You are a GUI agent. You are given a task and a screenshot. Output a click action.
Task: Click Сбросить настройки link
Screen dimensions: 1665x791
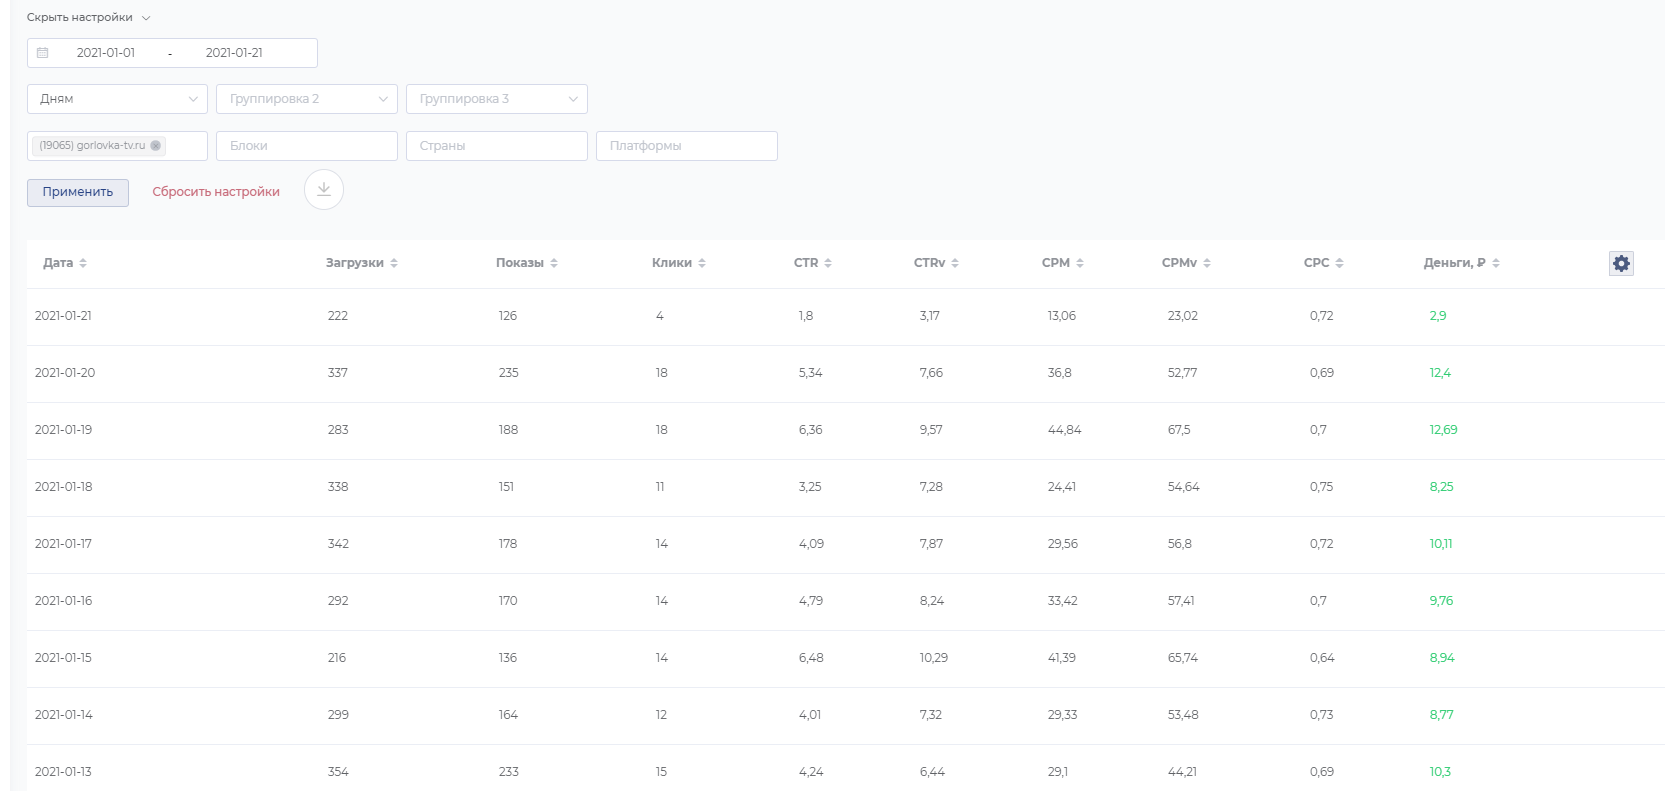click(216, 192)
